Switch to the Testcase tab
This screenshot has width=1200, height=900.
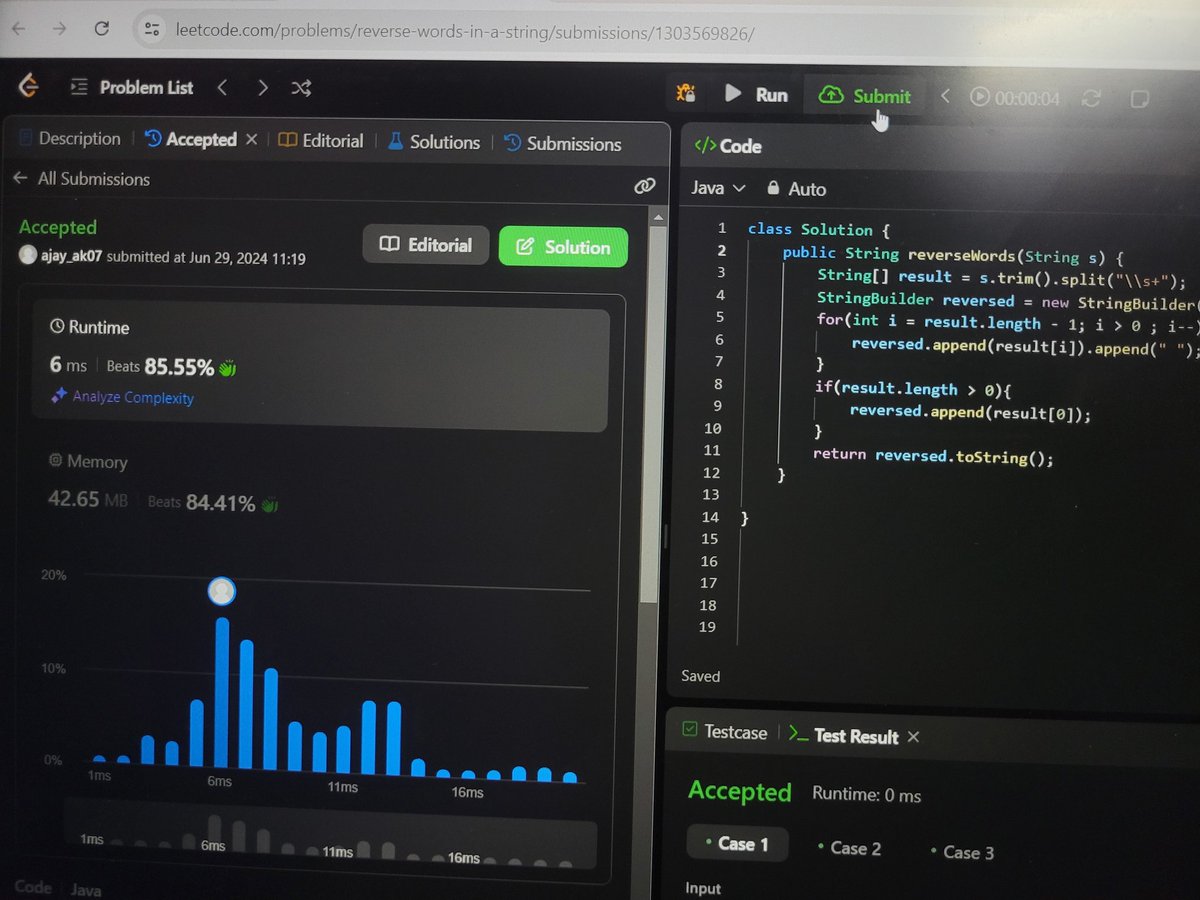pyautogui.click(x=724, y=732)
